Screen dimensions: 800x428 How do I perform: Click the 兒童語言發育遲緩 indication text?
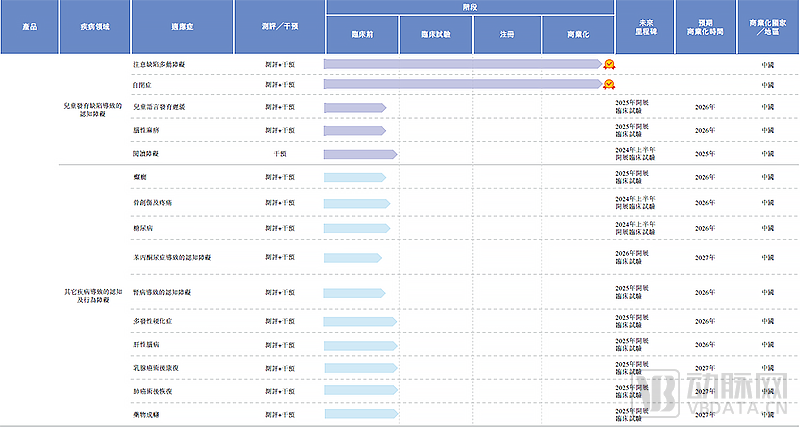point(159,106)
